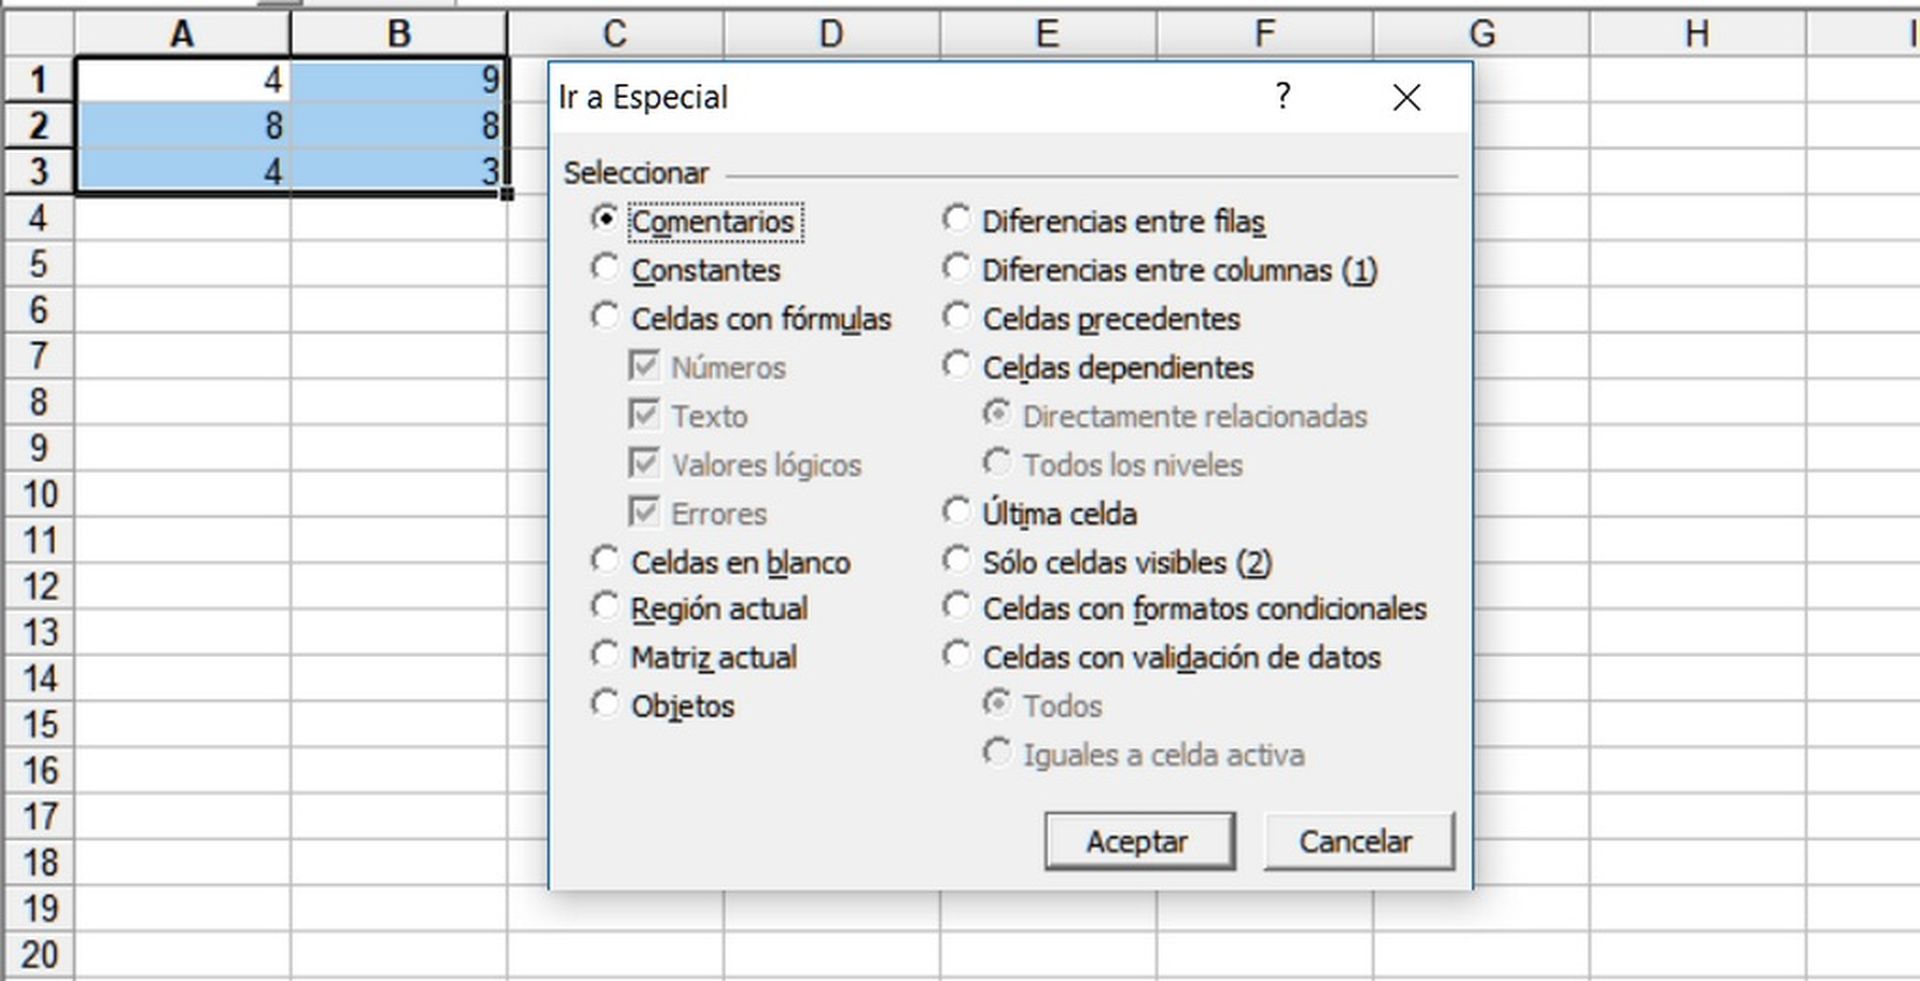Pick the Región actual radio button
The image size is (1920, 981).
(605, 607)
